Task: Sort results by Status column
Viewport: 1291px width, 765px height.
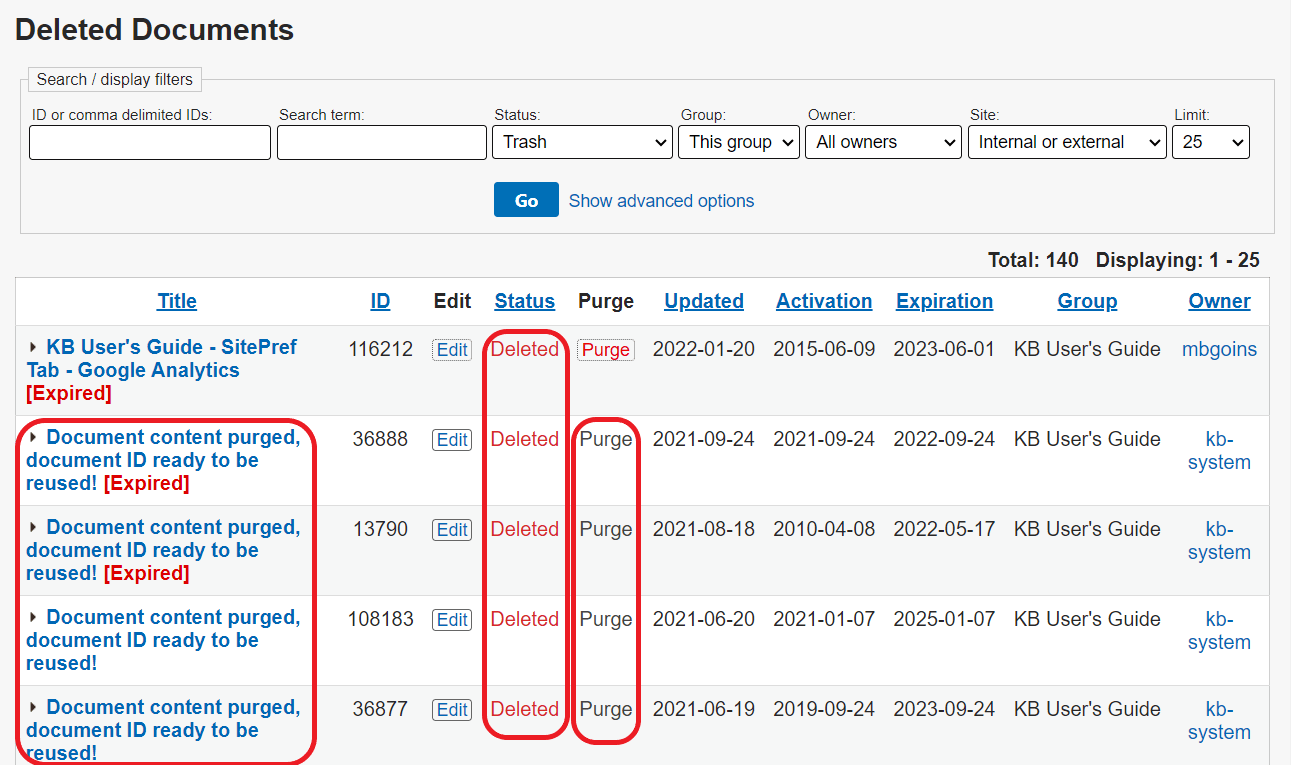Action: click(x=524, y=300)
